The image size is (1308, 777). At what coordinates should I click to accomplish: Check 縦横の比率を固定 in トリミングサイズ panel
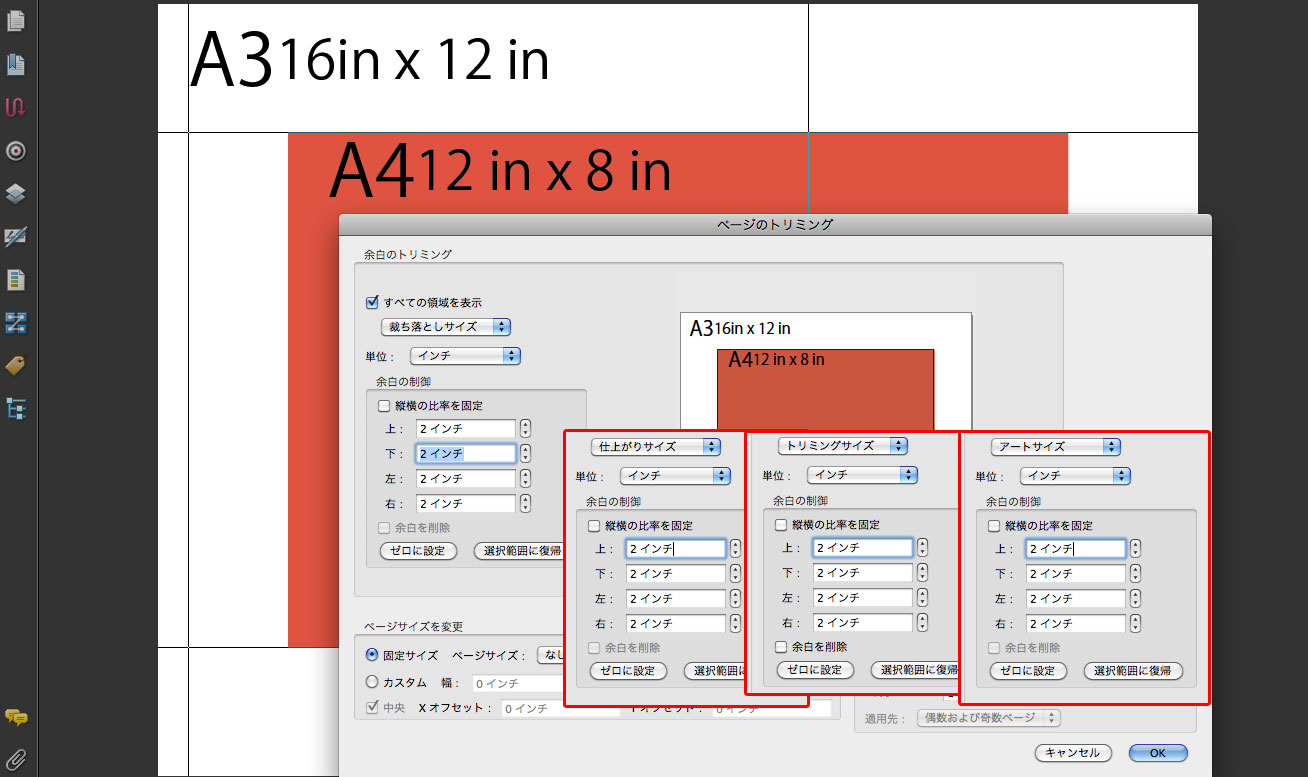point(781,524)
